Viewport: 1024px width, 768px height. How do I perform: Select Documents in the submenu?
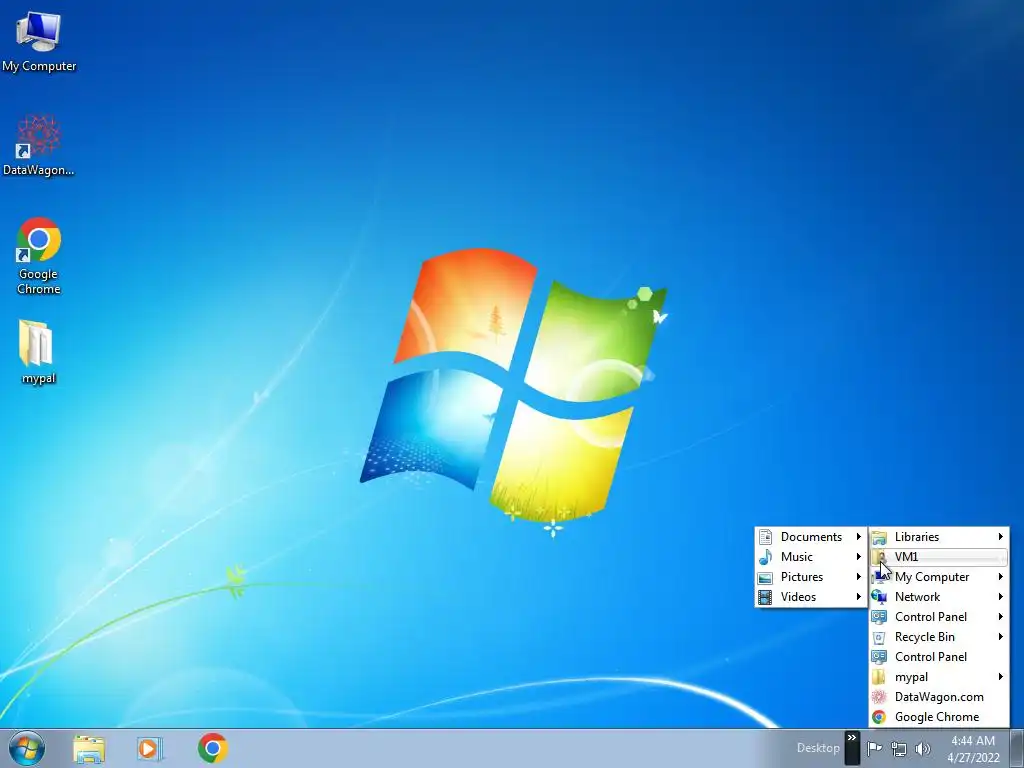810,537
